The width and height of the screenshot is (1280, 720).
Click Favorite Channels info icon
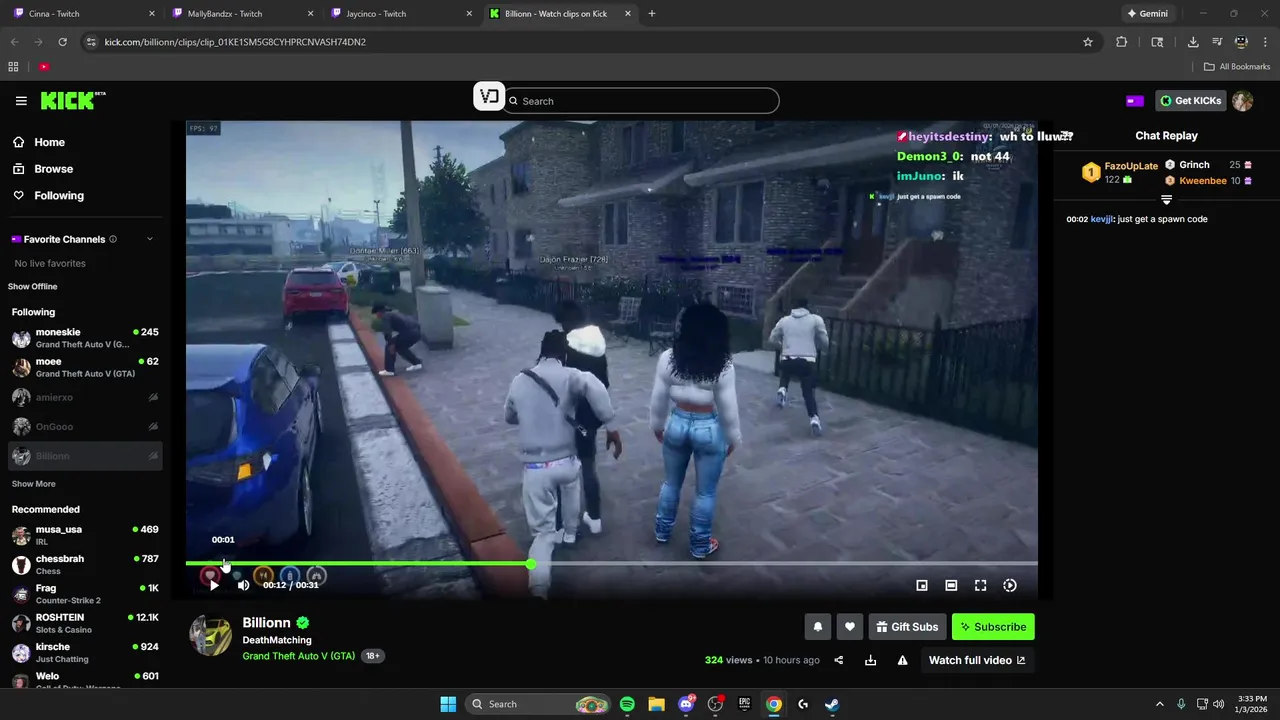pos(113,239)
